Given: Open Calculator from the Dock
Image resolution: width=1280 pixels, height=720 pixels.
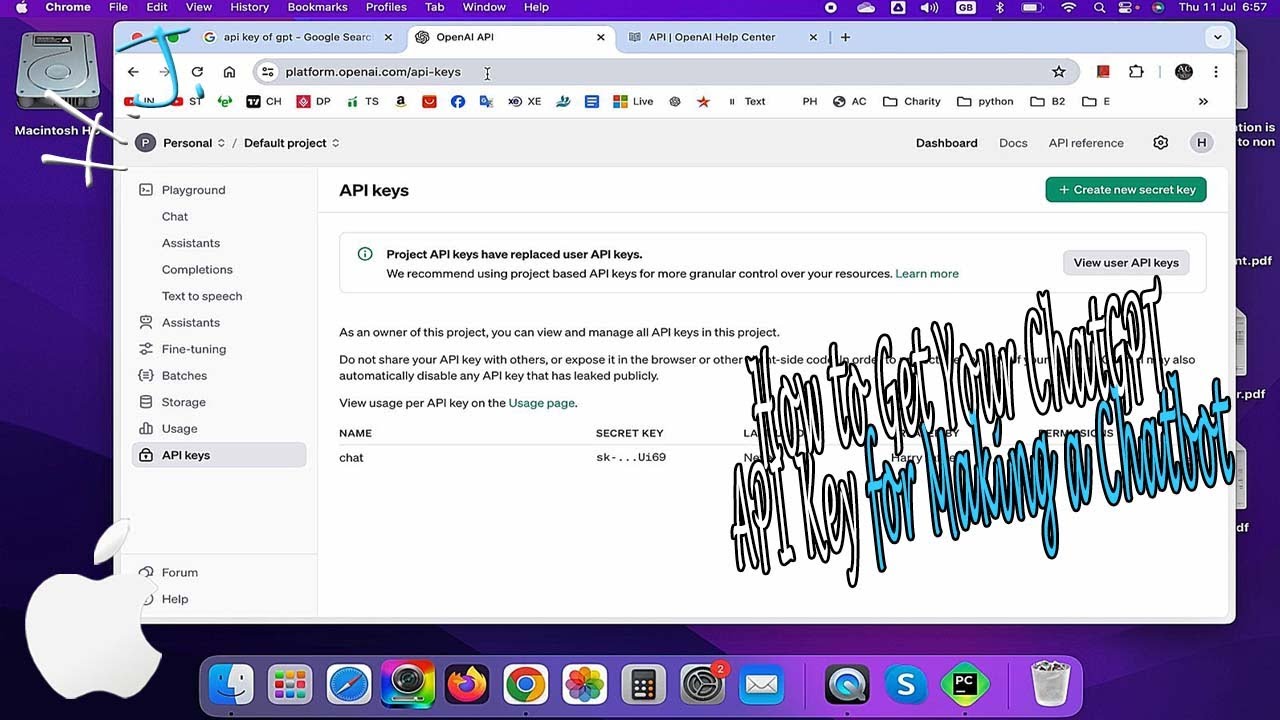Looking at the screenshot, I should [x=643, y=685].
